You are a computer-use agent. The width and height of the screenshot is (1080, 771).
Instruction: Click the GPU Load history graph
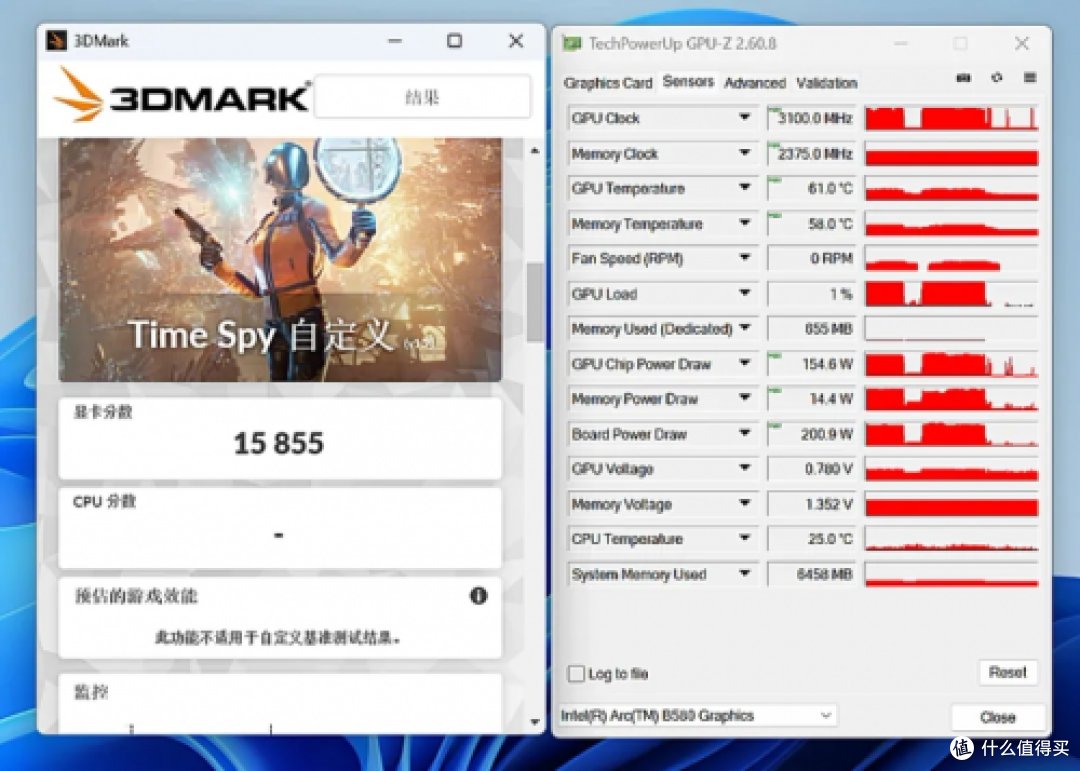951,293
